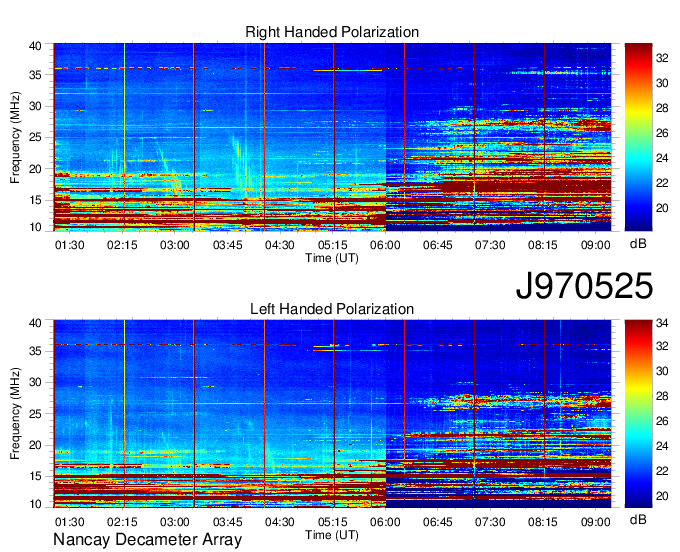Click the 26 dB mark on the lower colorbar

coord(662,421)
